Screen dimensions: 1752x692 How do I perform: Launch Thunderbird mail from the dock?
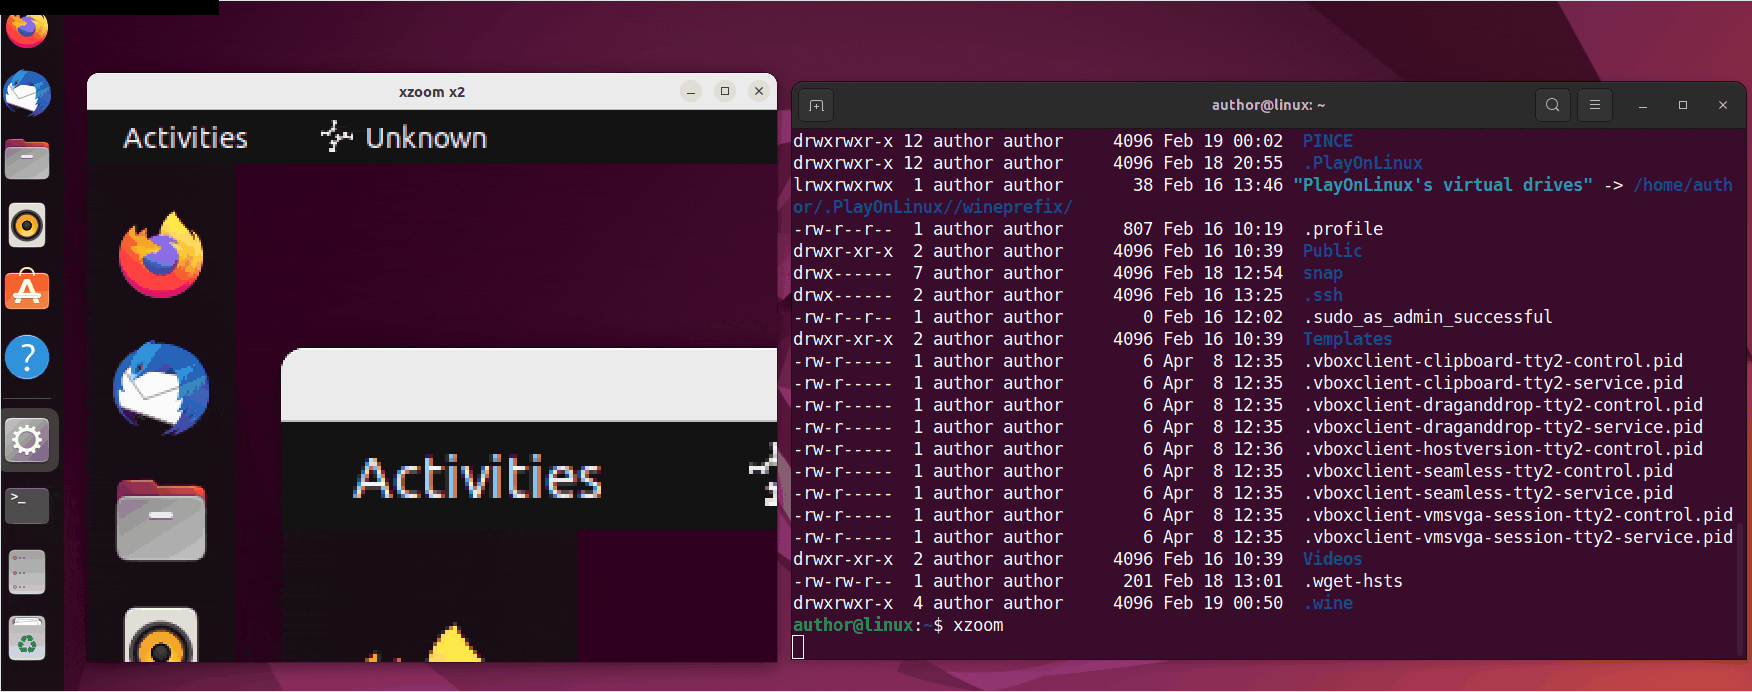[x=27, y=93]
